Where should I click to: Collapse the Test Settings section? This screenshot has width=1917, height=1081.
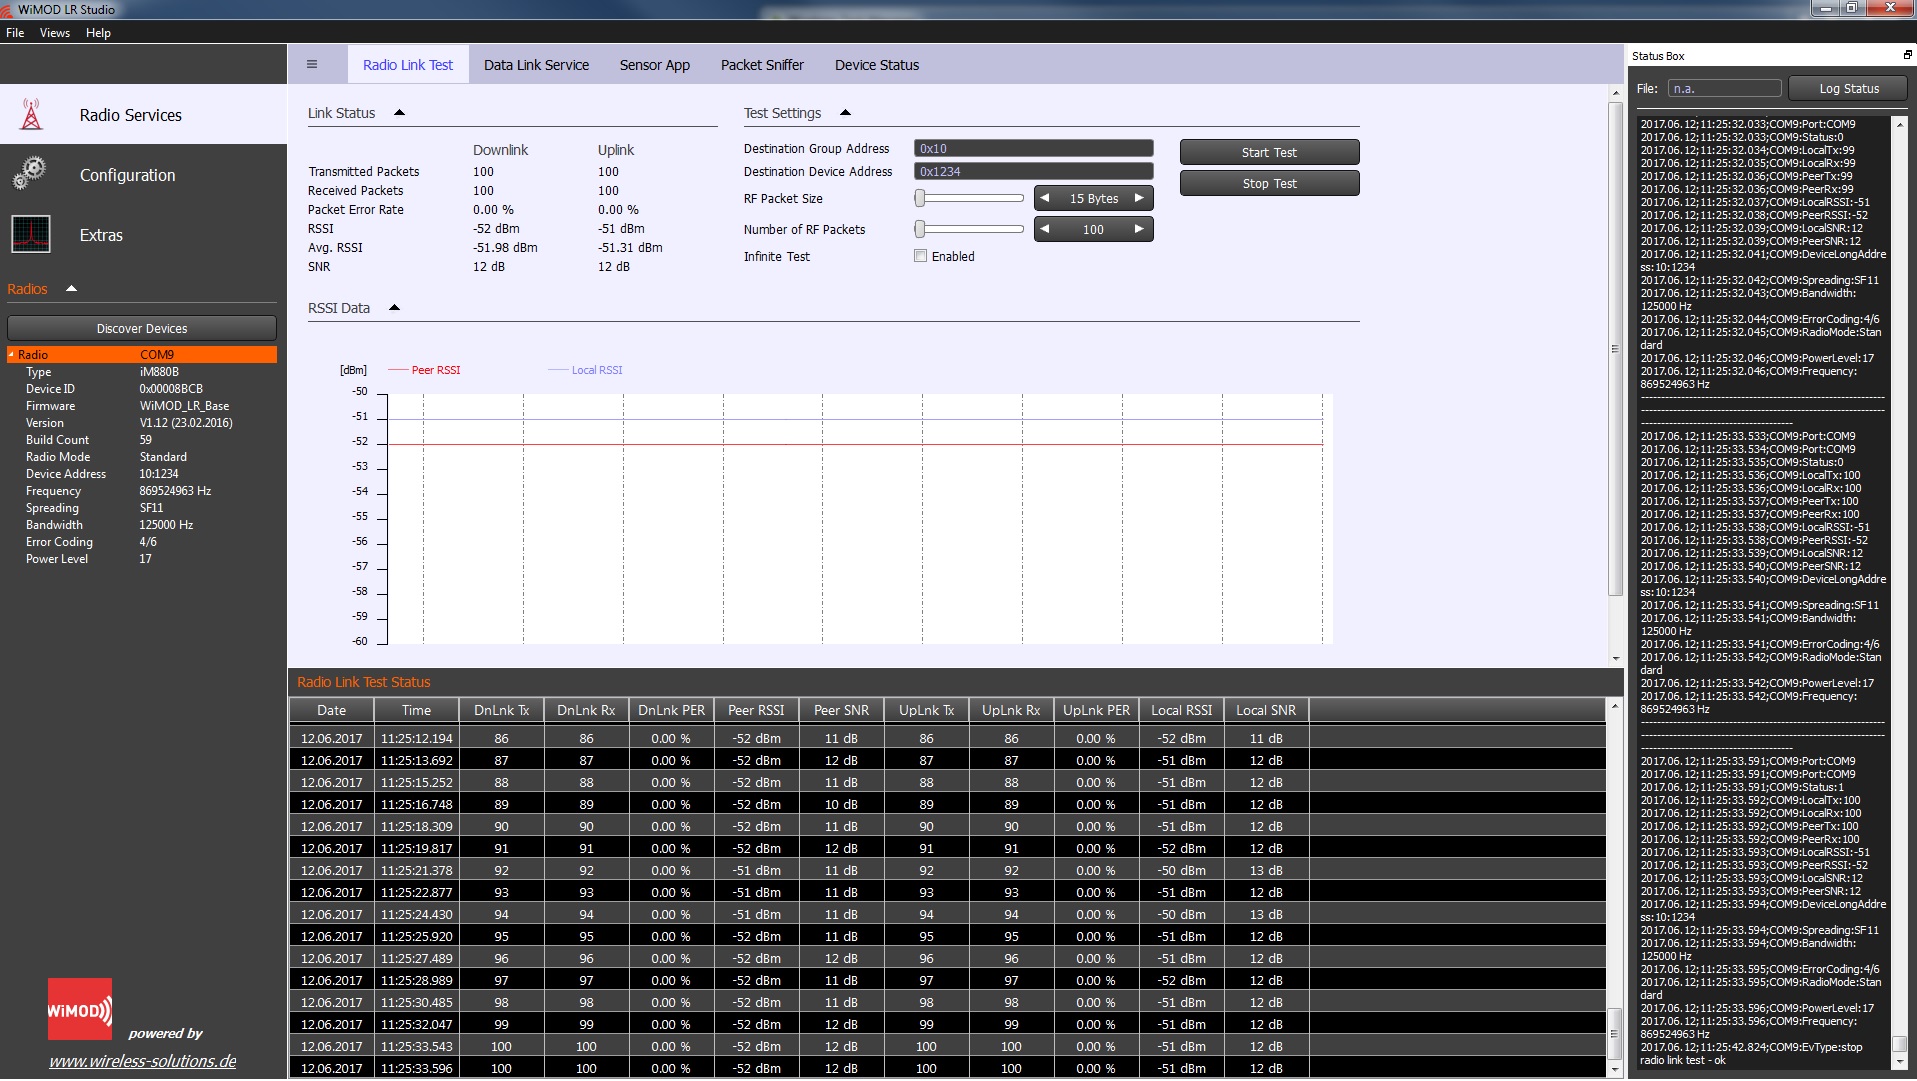[845, 113]
